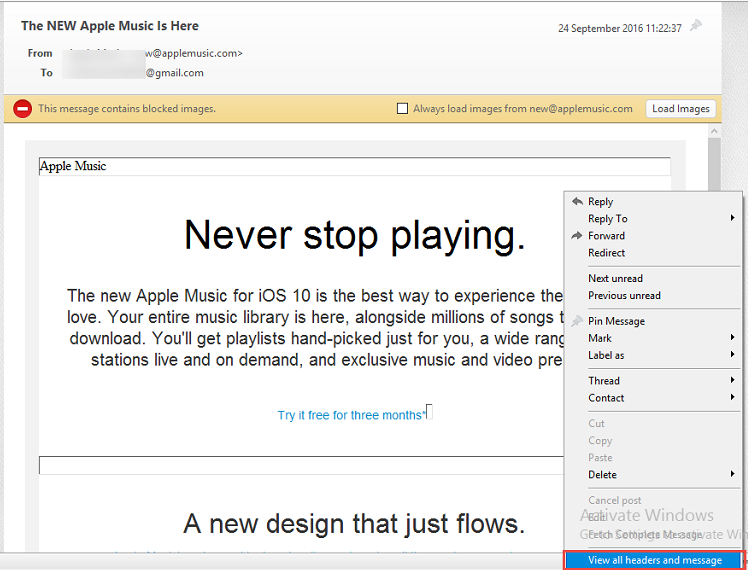Click the Cut entry in context menu
This screenshot has height=570, width=748.
click(653, 424)
